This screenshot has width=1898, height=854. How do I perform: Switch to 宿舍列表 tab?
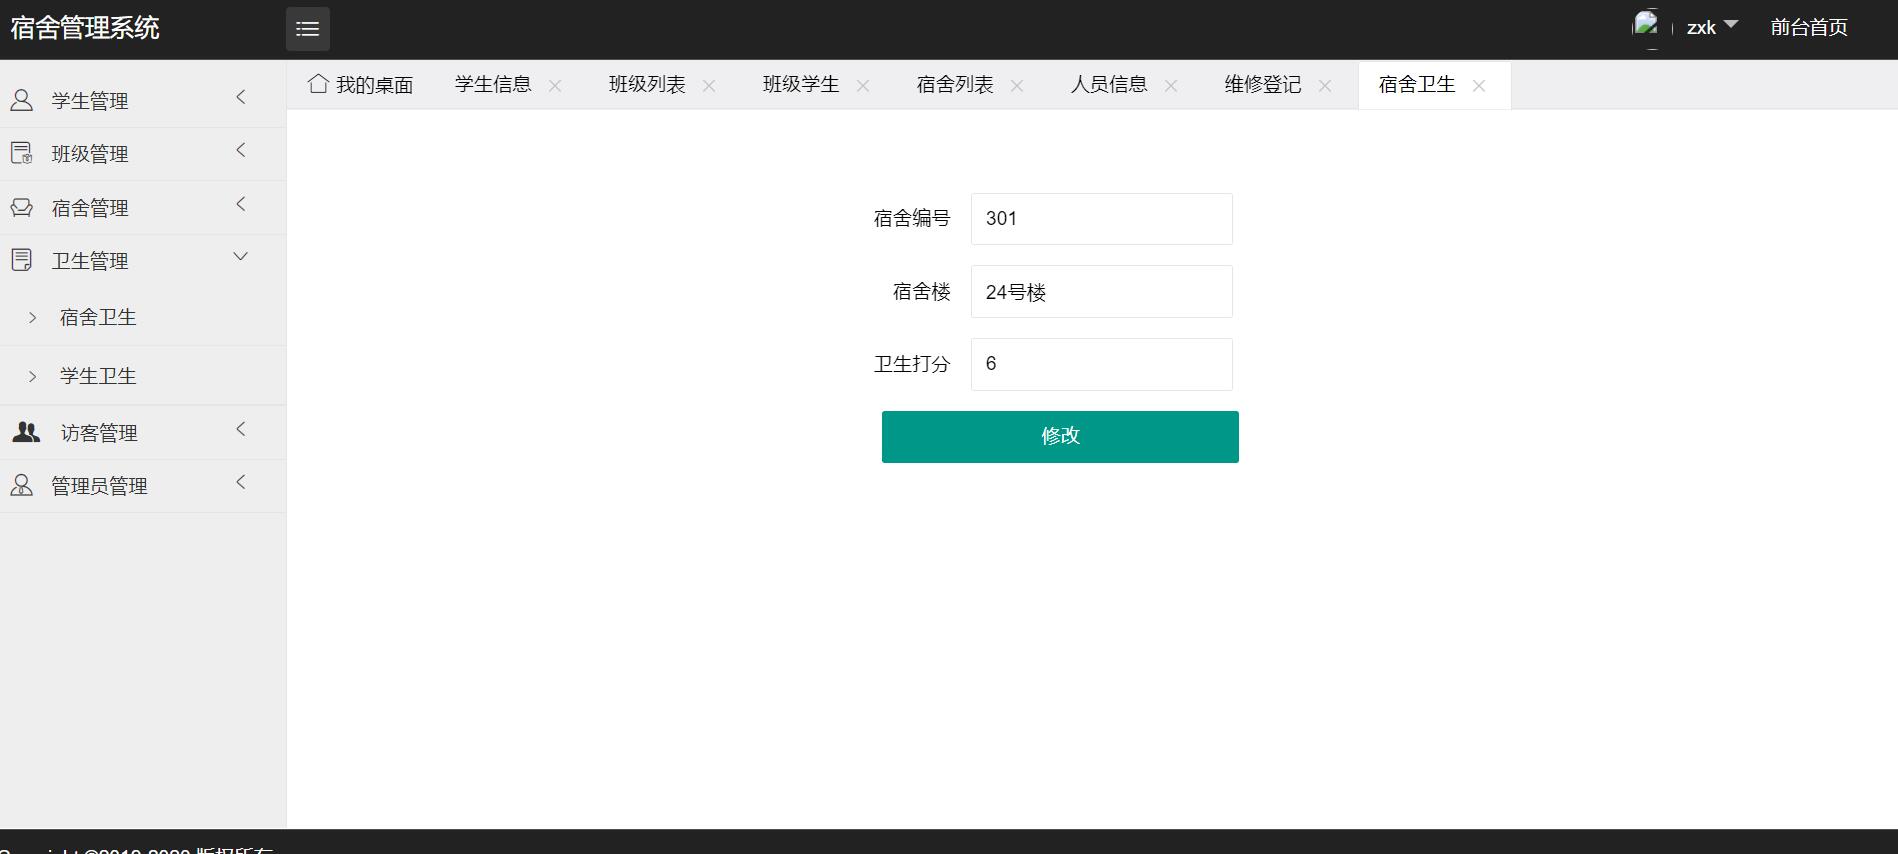955,85
